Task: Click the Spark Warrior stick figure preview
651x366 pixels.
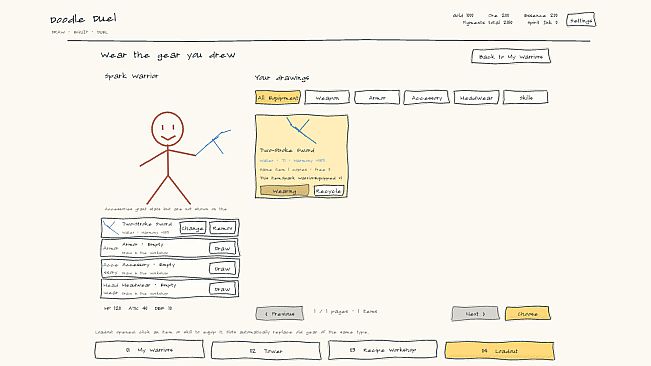Action: pos(168,158)
